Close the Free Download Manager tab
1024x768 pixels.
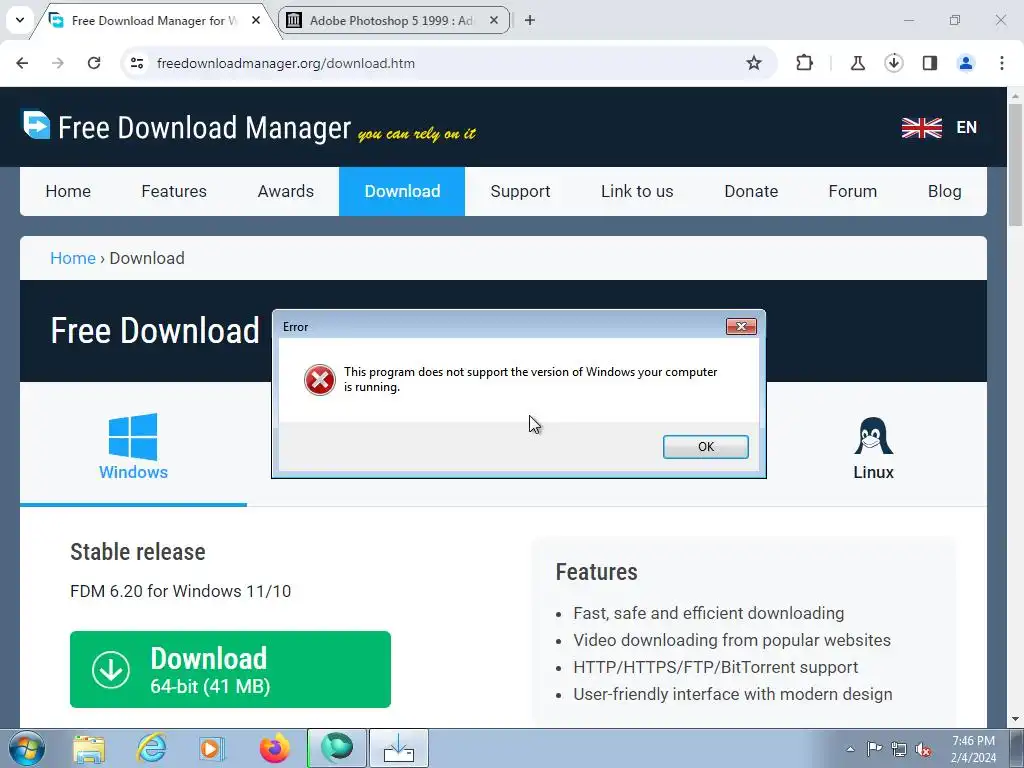pos(256,20)
